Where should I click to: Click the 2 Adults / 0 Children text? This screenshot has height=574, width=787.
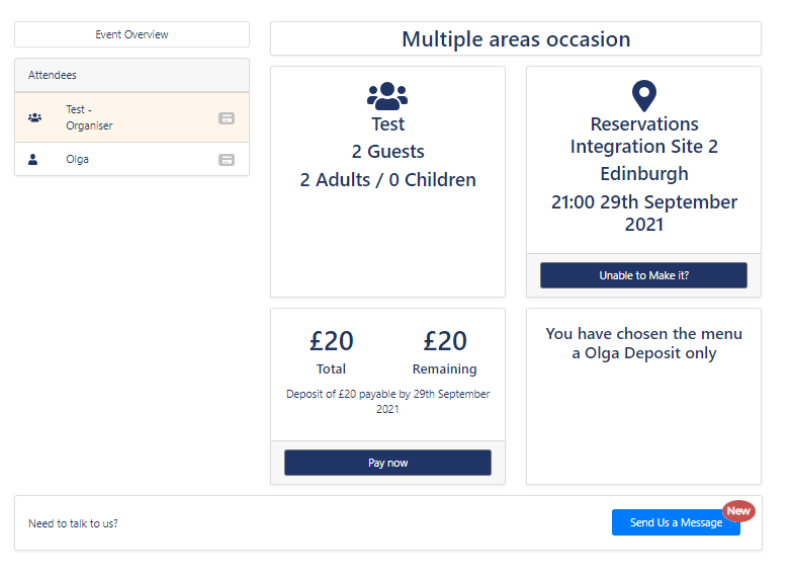(387, 180)
